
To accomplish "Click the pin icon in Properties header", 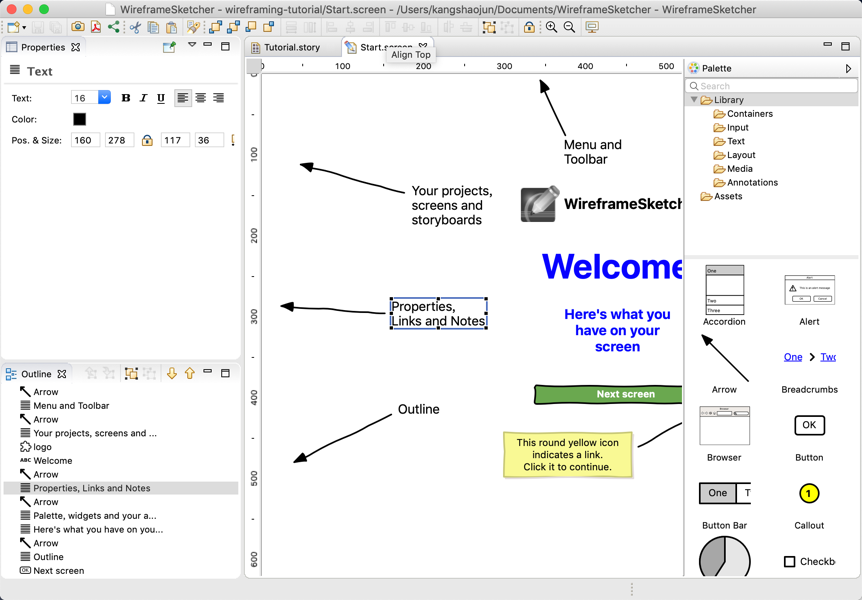I will click(x=169, y=47).
